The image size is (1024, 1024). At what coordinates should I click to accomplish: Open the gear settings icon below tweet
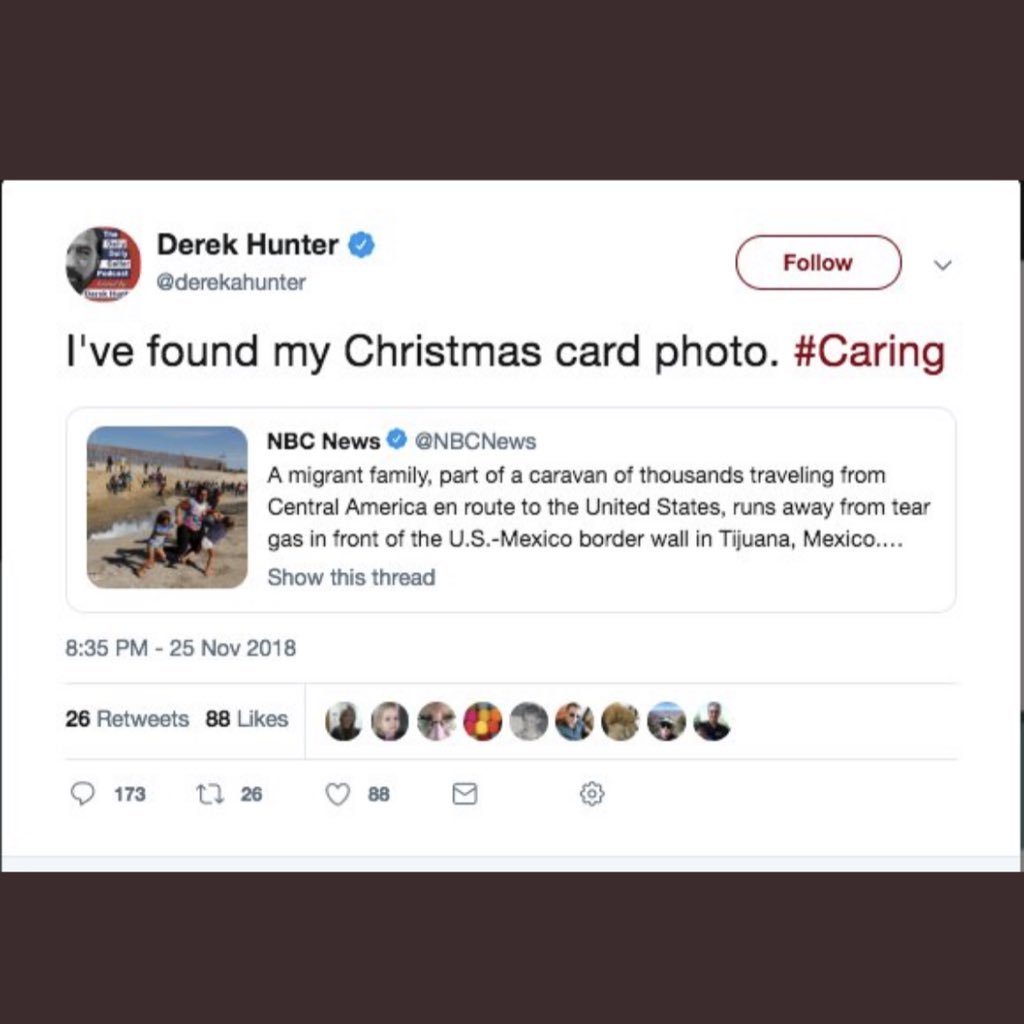tap(592, 794)
